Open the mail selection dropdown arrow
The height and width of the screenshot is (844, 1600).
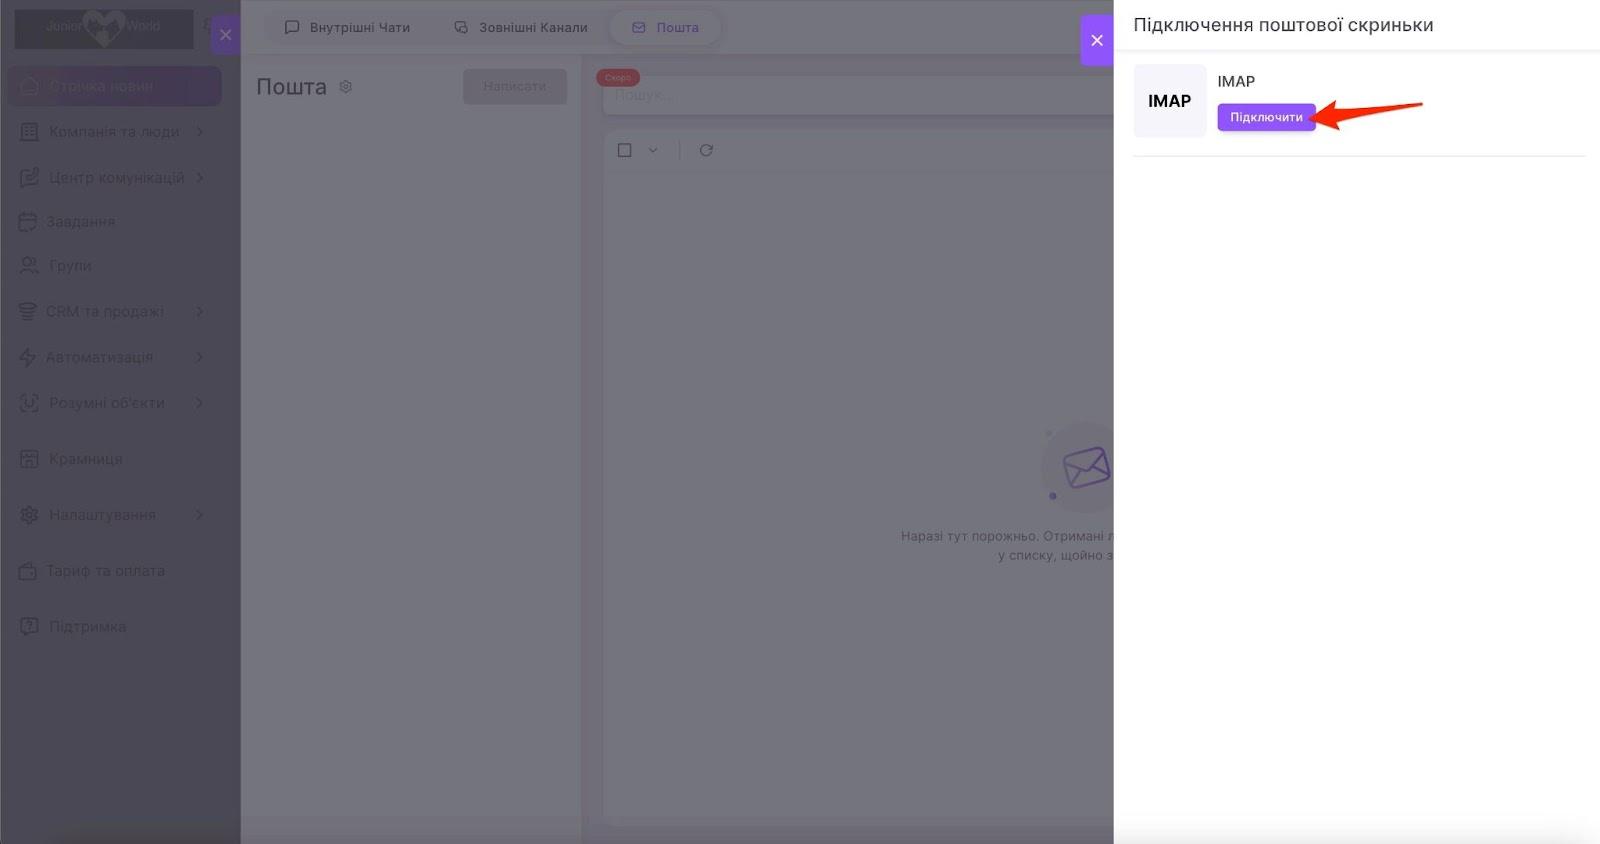tap(653, 150)
